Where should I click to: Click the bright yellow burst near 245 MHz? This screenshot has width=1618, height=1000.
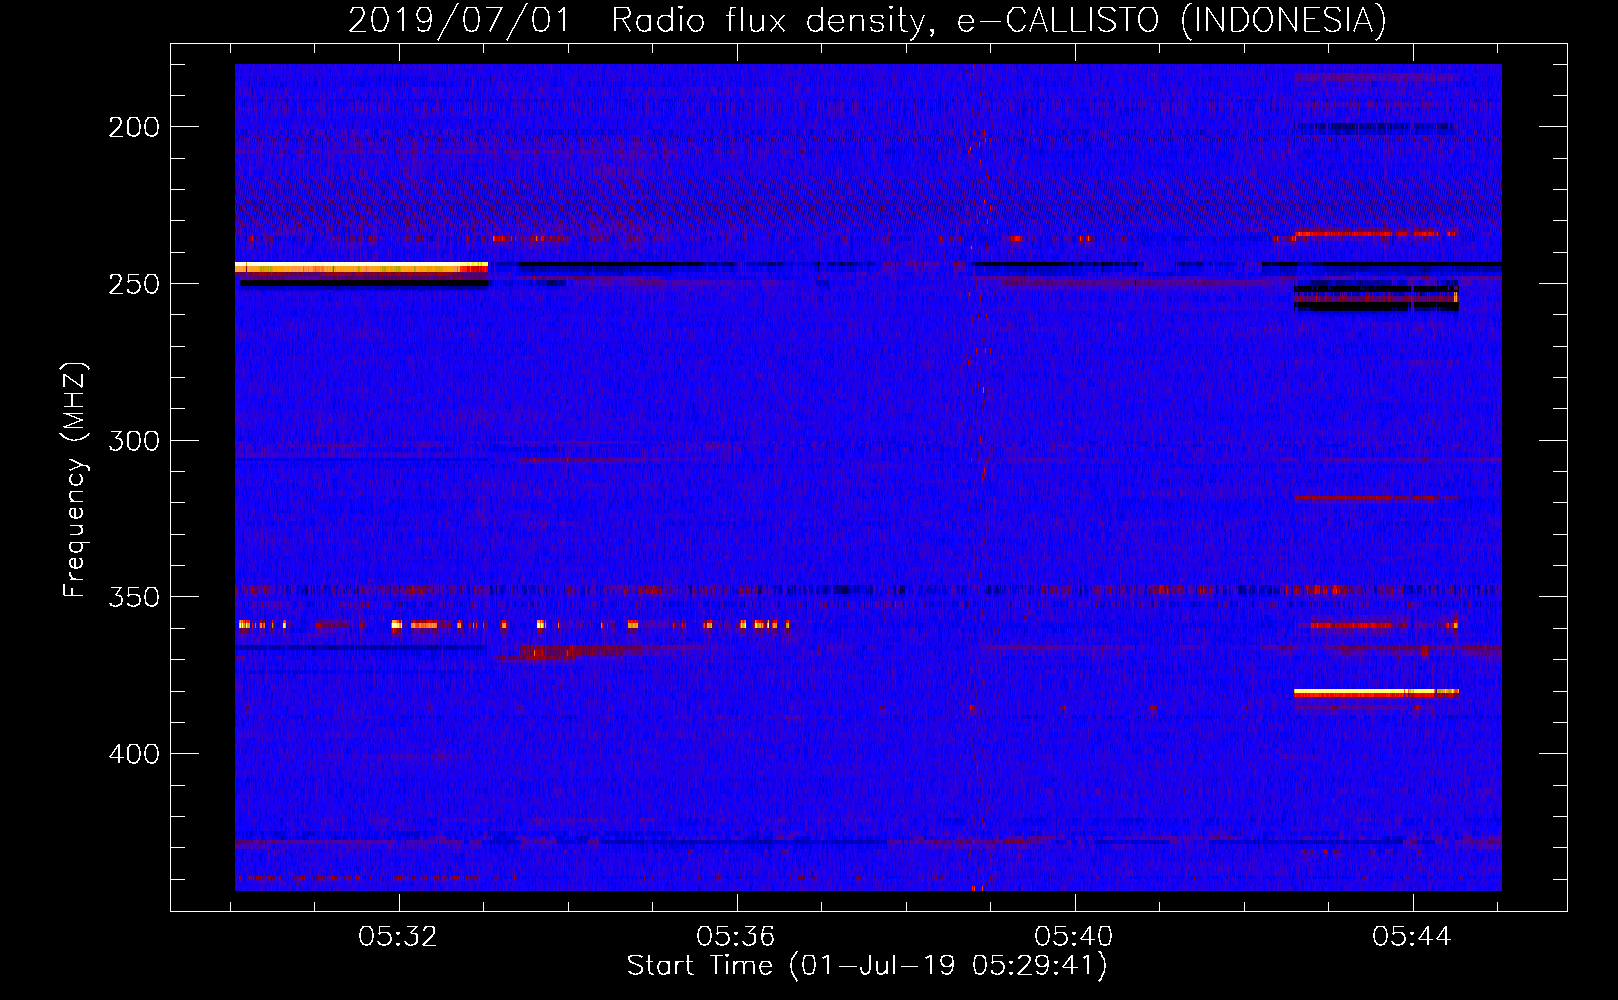click(361, 267)
